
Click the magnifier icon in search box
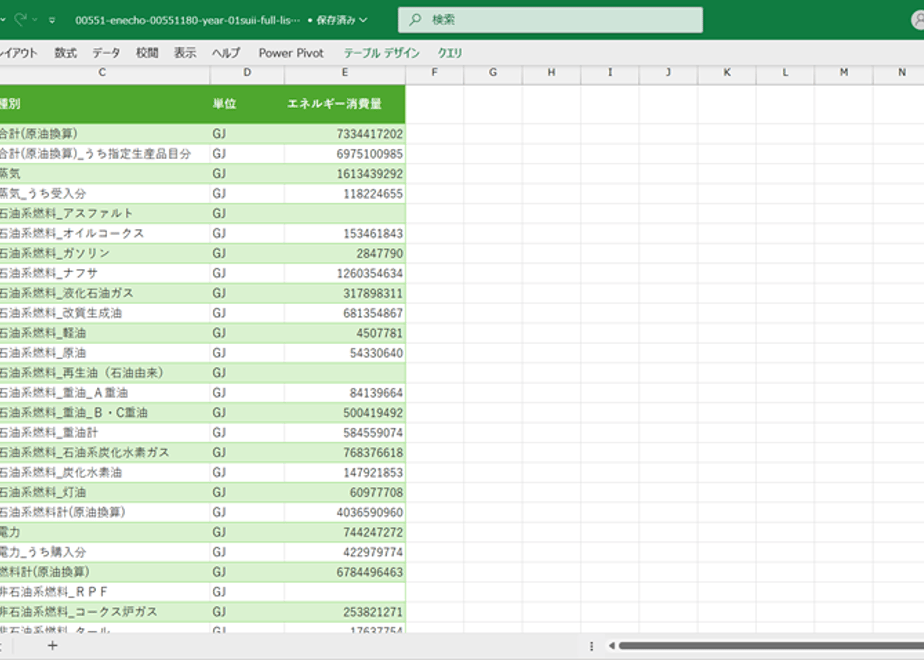click(415, 19)
